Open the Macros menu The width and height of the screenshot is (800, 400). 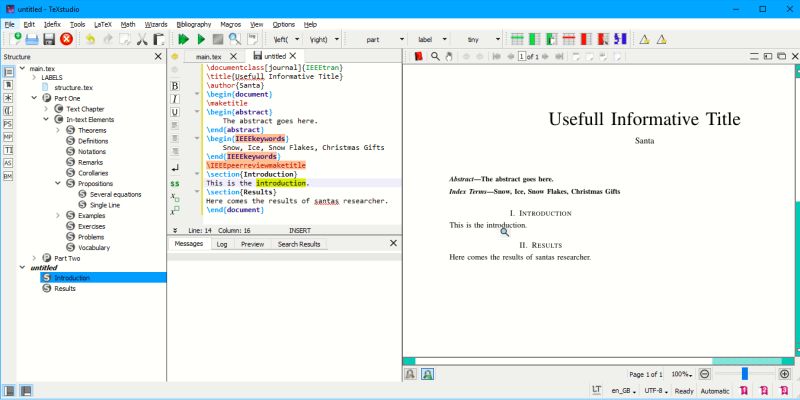pos(231,24)
